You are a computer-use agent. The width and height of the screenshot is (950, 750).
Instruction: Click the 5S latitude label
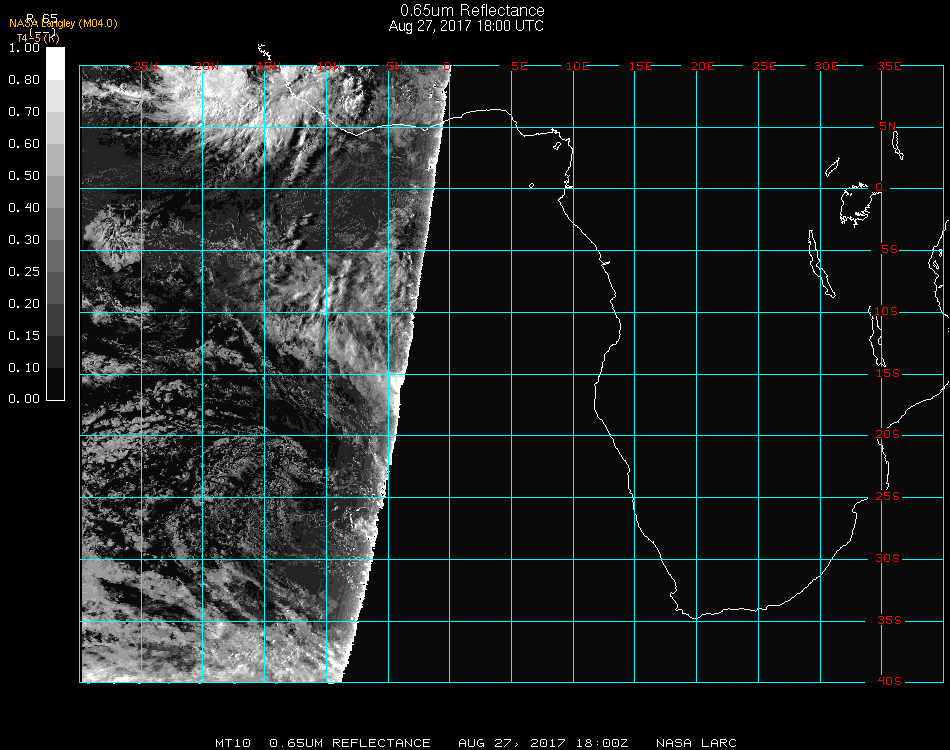pyautogui.click(x=889, y=250)
